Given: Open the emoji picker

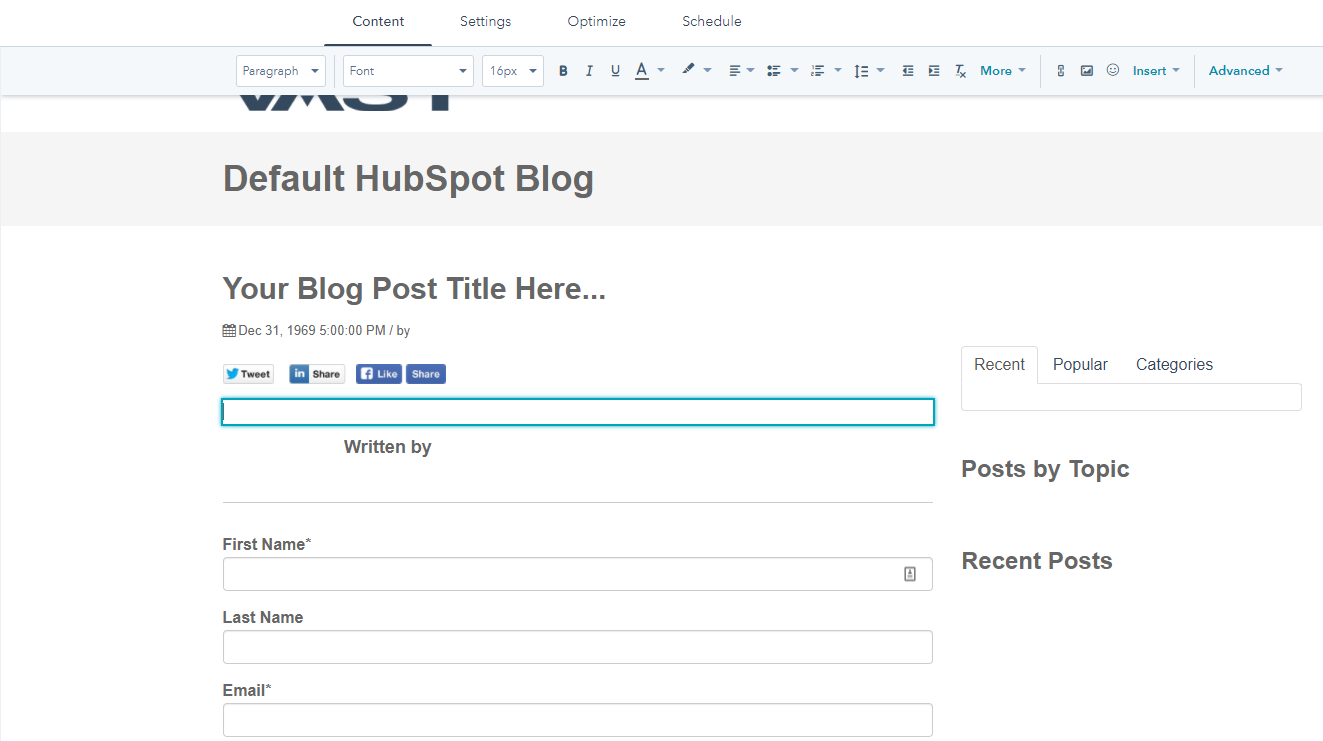Looking at the screenshot, I should click(x=1113, y=70).
